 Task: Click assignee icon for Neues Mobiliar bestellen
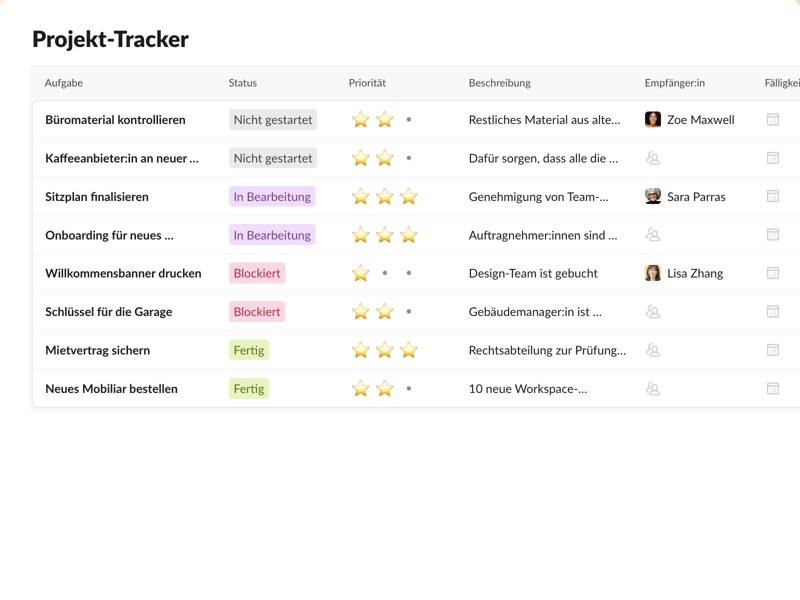(653, 389)
